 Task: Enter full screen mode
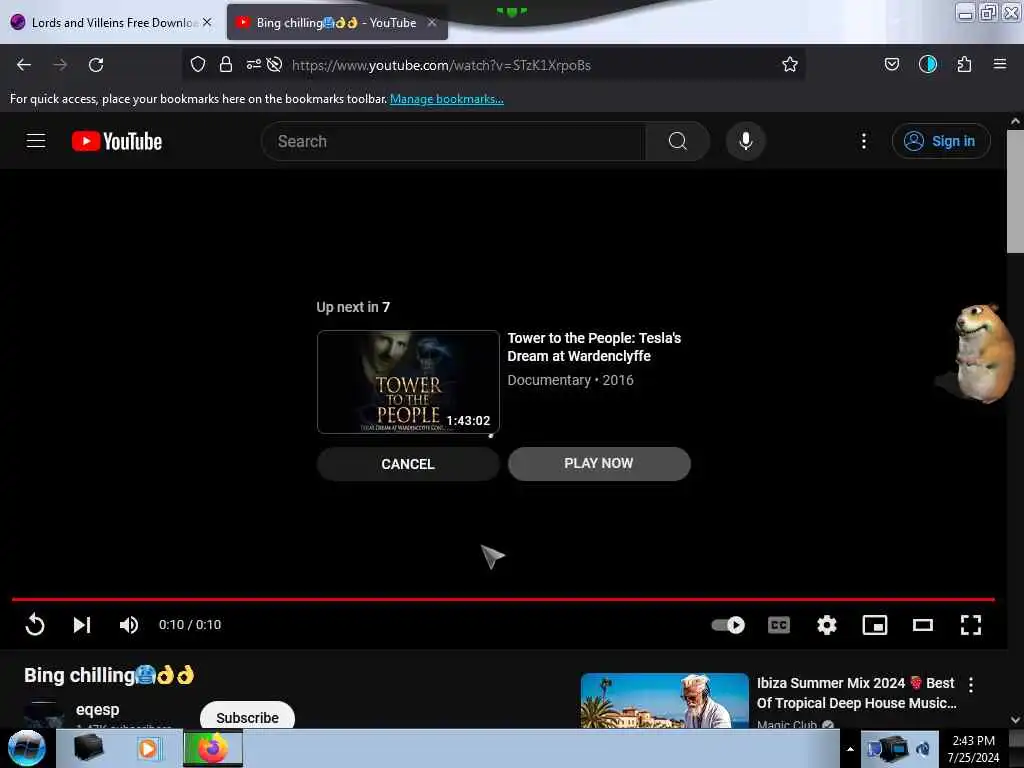pyautogui.click(x=970, y=625)
